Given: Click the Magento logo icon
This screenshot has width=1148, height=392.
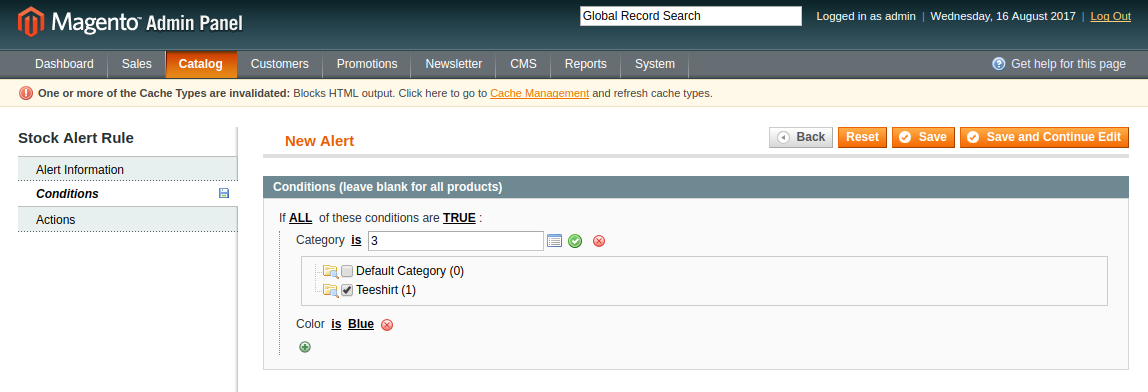Looking at the screenshot, I should (31, 22).
